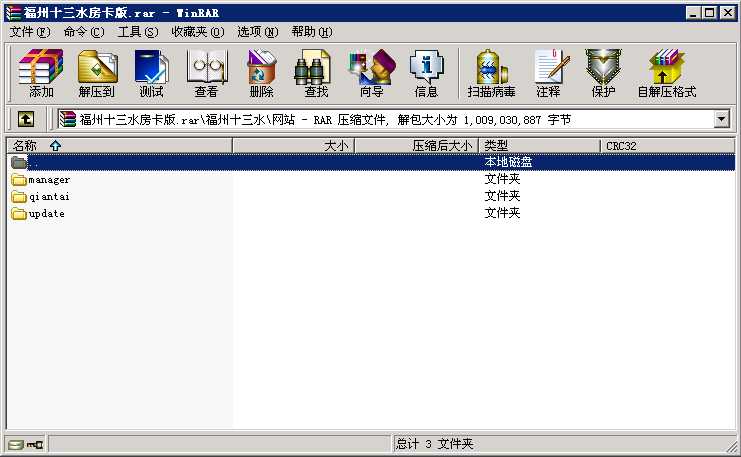Click the status bar text 总计 3 文件夹
This screenshot has height=457, width=741.
[x=434, y=444]
